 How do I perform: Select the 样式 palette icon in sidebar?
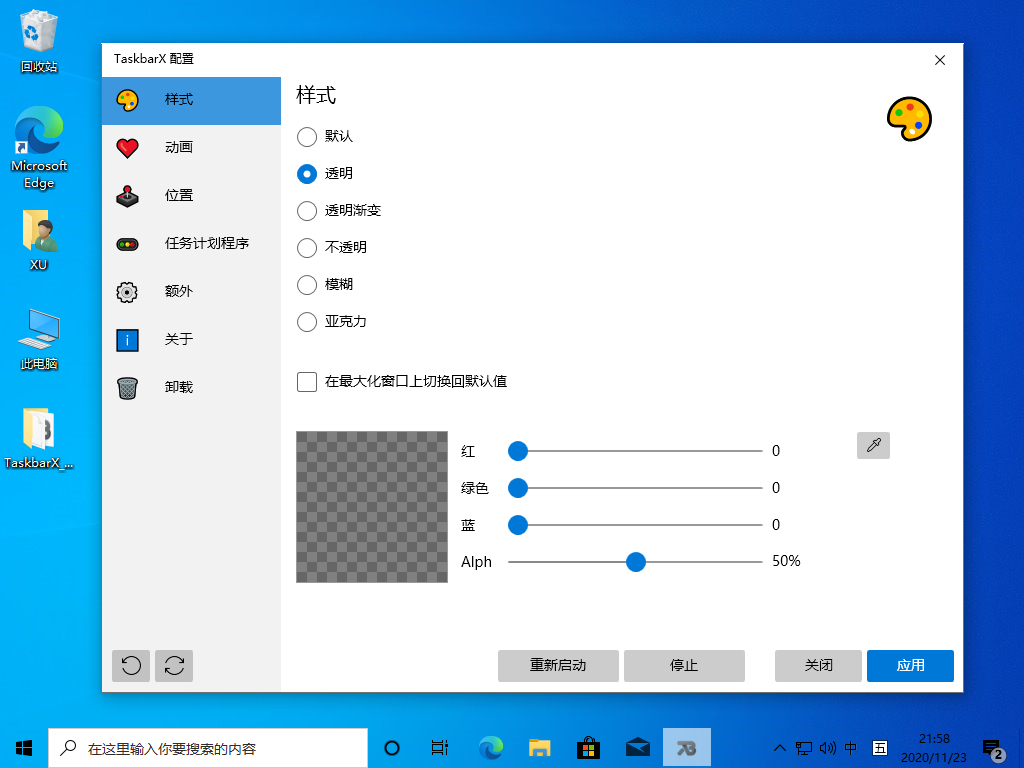[x=128, y=100]
